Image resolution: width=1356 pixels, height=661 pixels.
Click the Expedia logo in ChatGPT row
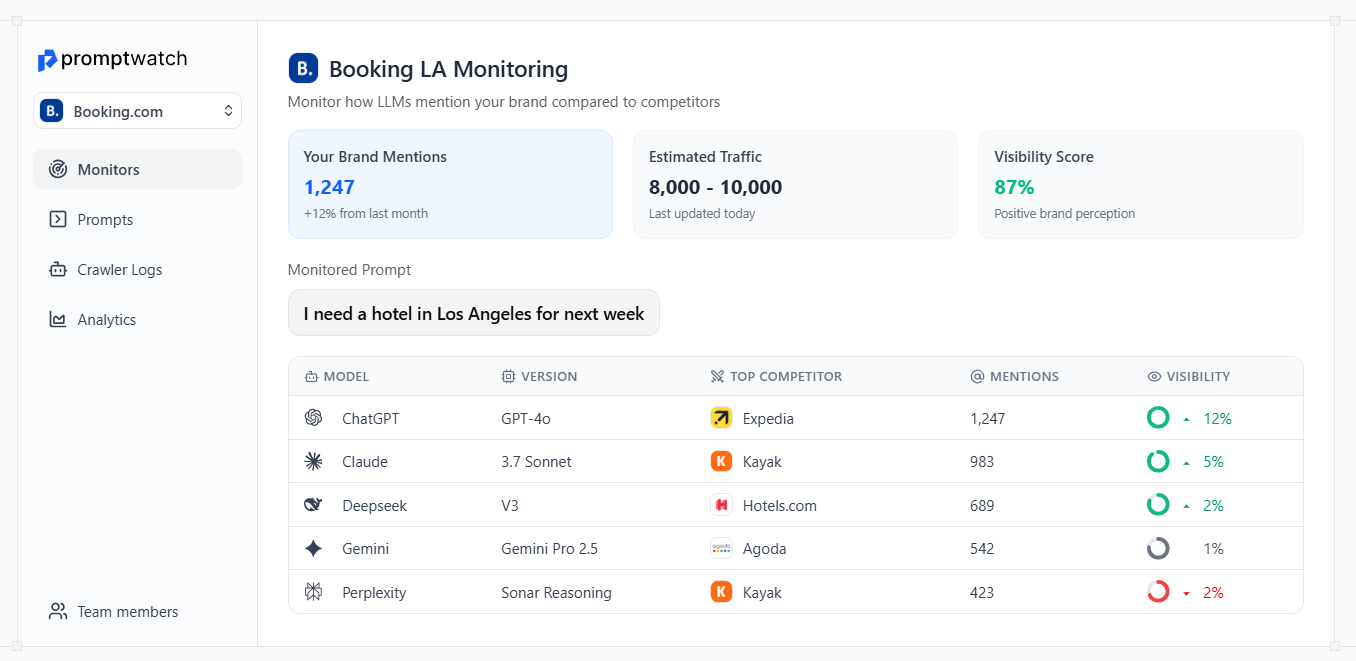[721, 418]
